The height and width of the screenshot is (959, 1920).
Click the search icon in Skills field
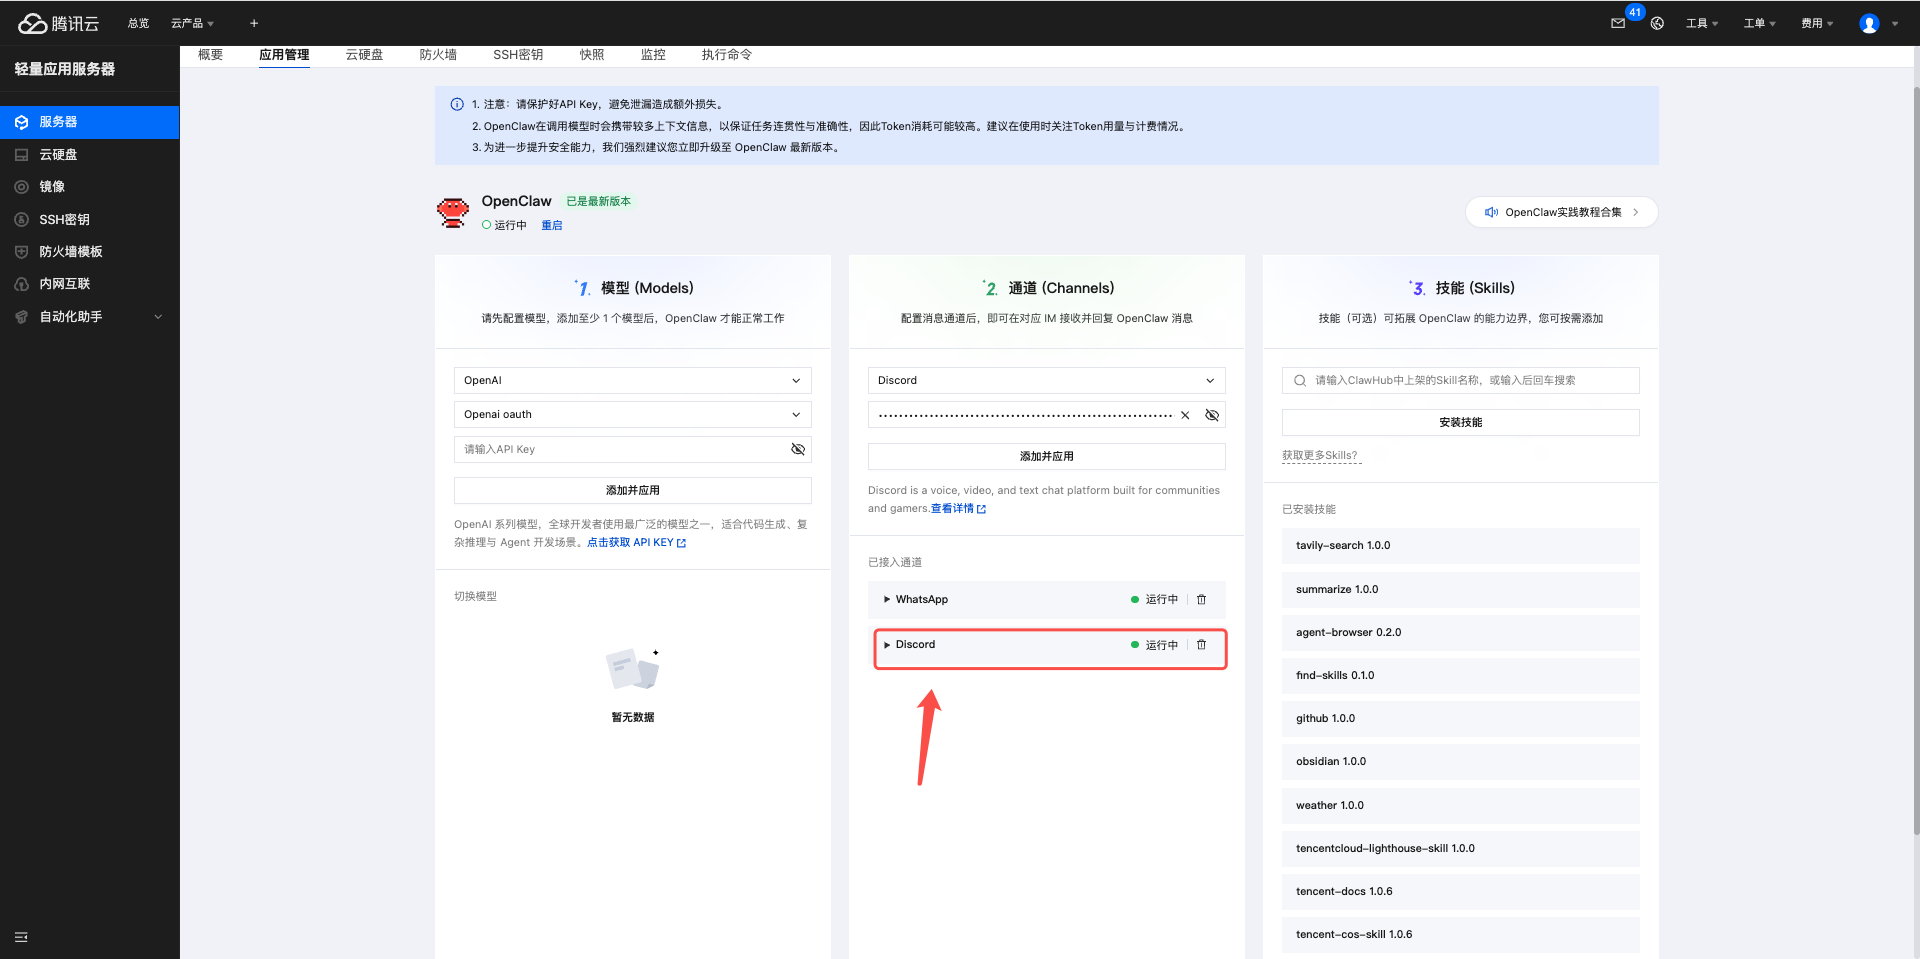coord(1300,381)
